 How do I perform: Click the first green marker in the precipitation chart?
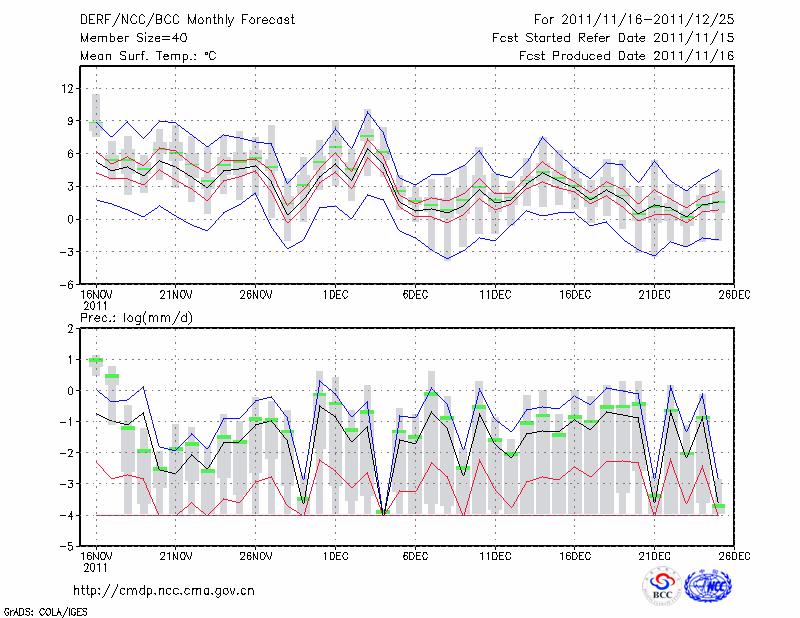(x=96, y=360)
